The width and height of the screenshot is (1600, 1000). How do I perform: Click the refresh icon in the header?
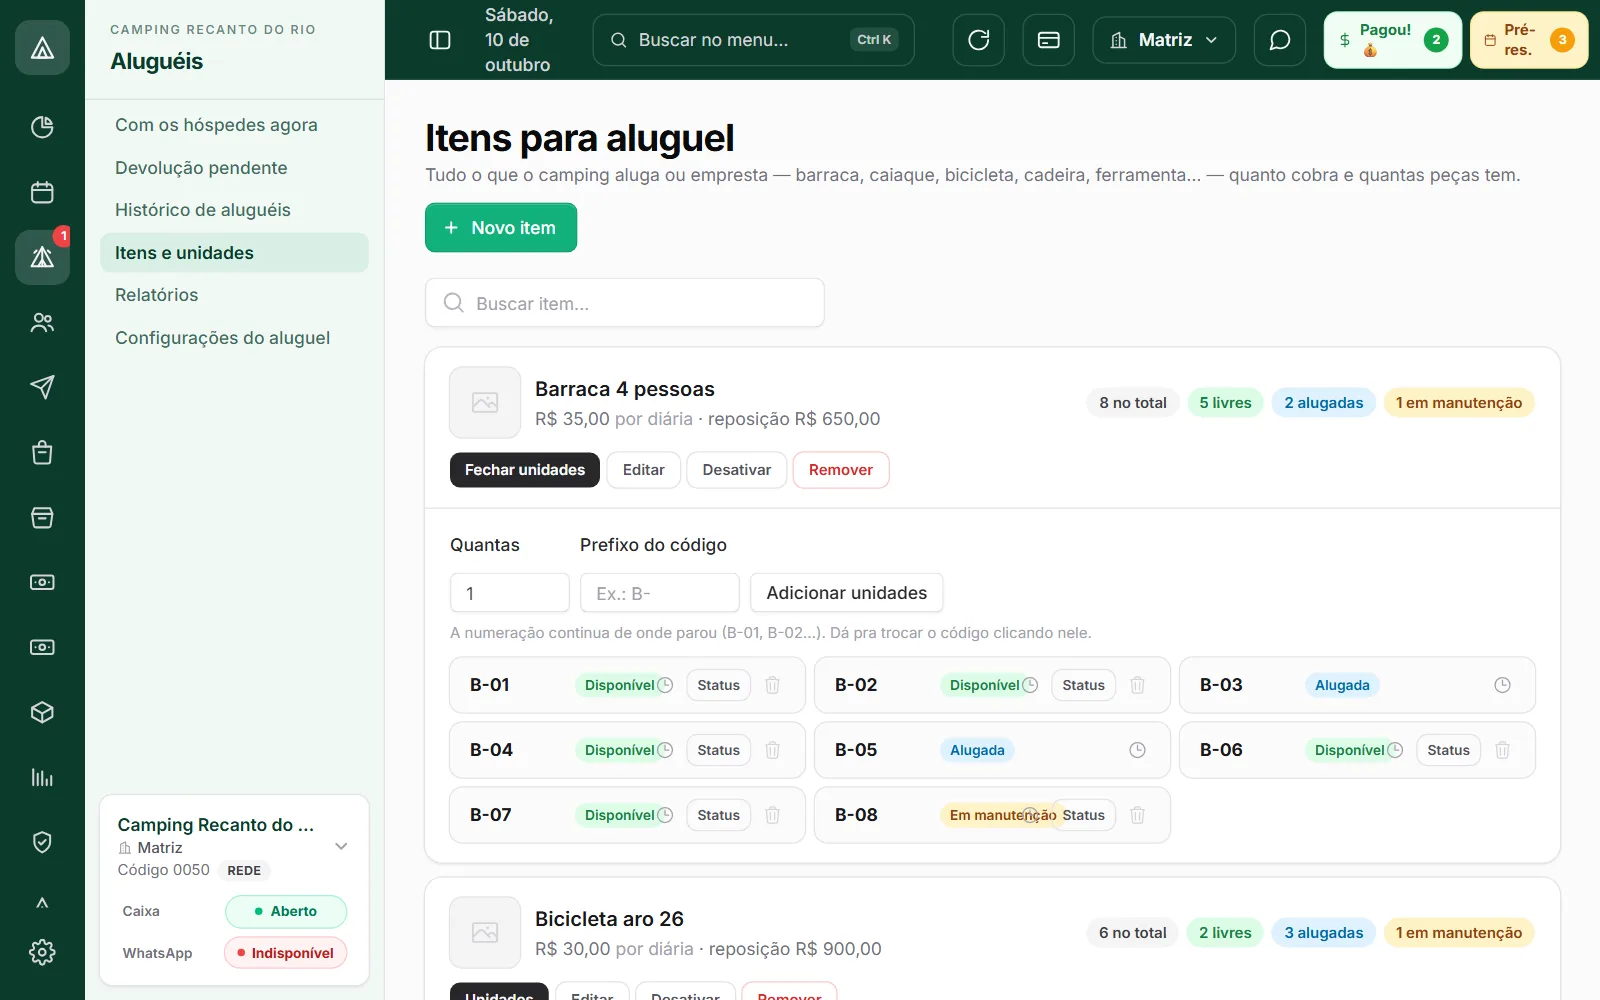[x=979, y=40]
